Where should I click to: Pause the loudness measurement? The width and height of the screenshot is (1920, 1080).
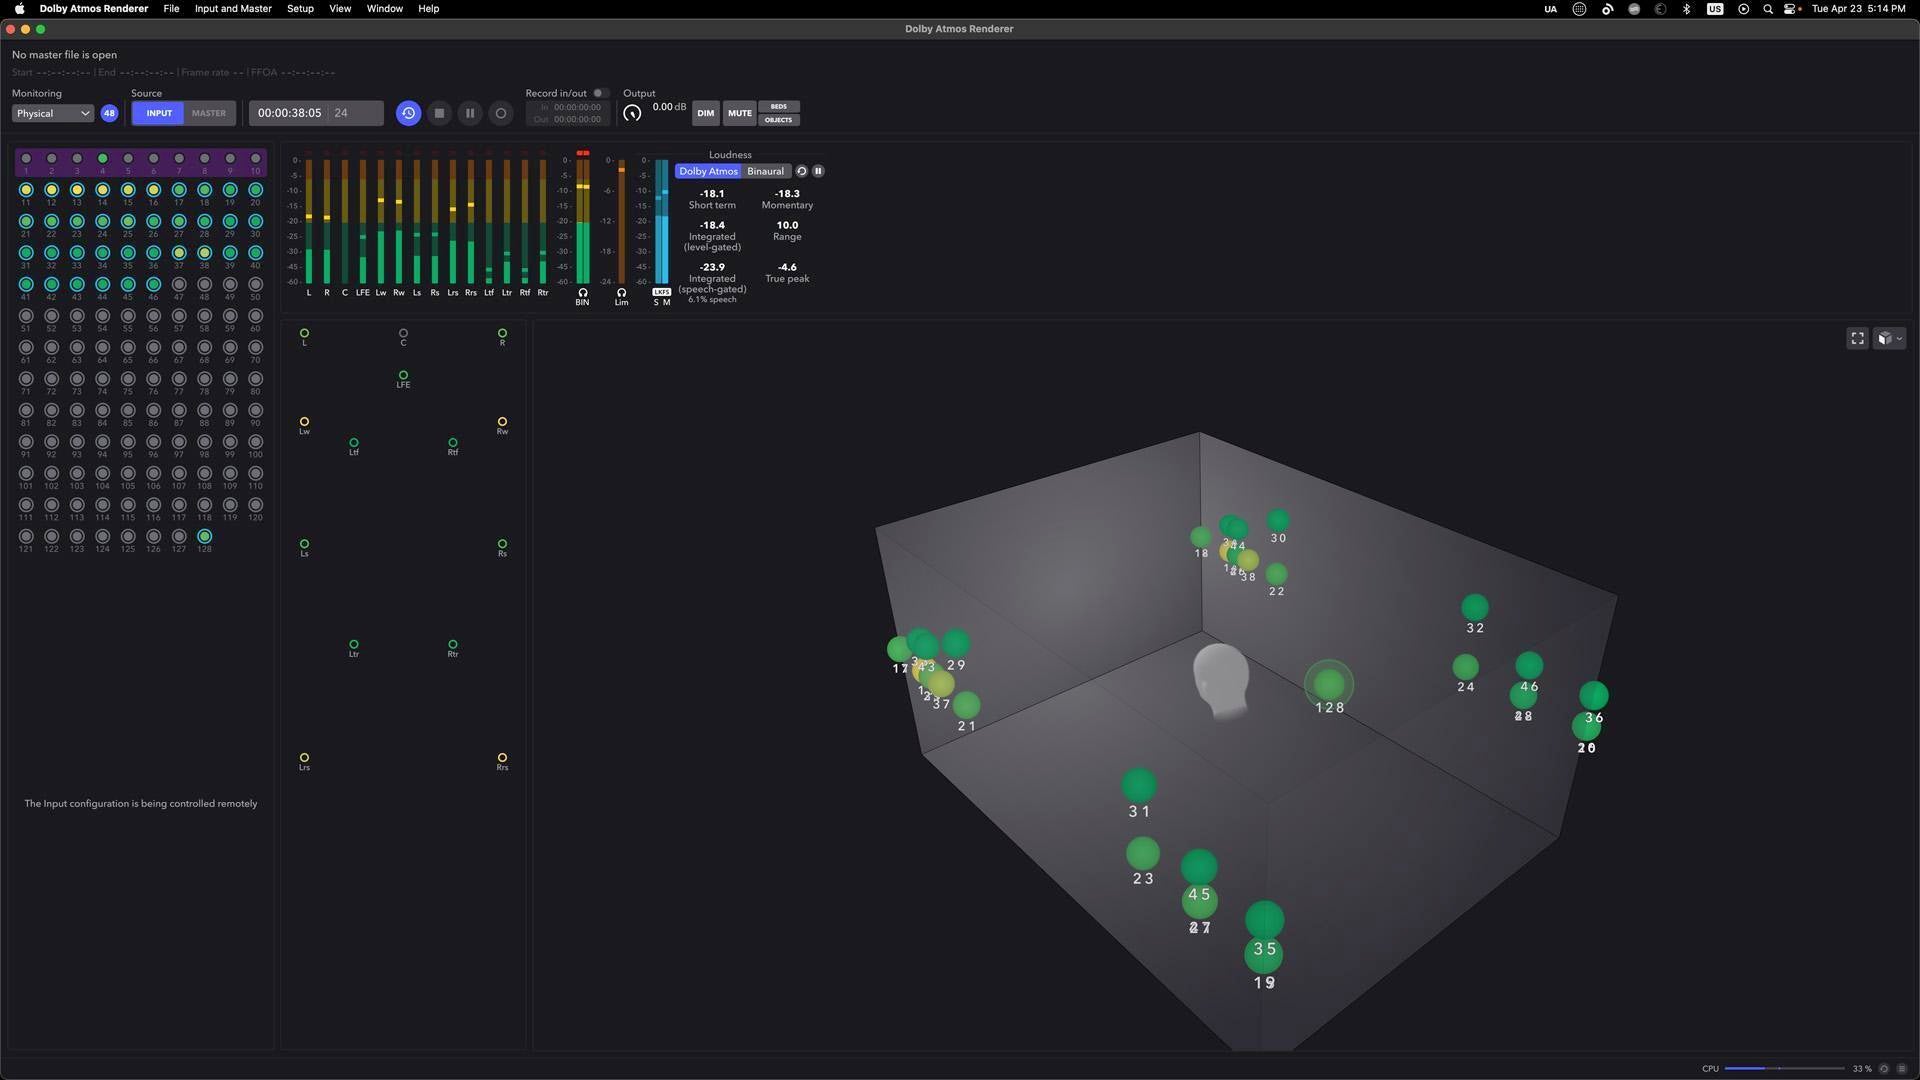(818, 171)
